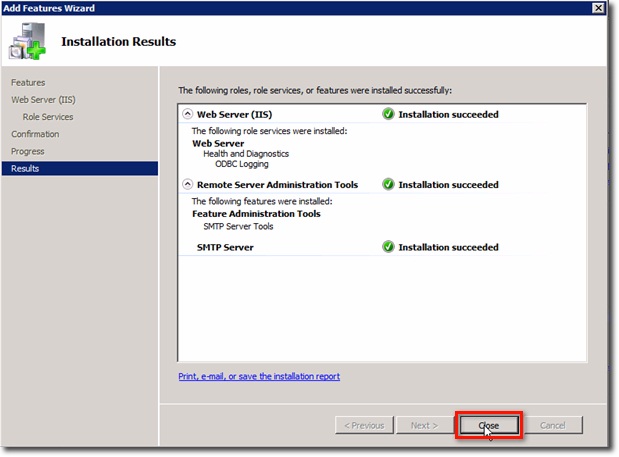This screenshot has height=457, width=619.
Task: Select the Role Services sidebar step
Action: [48, 117]
